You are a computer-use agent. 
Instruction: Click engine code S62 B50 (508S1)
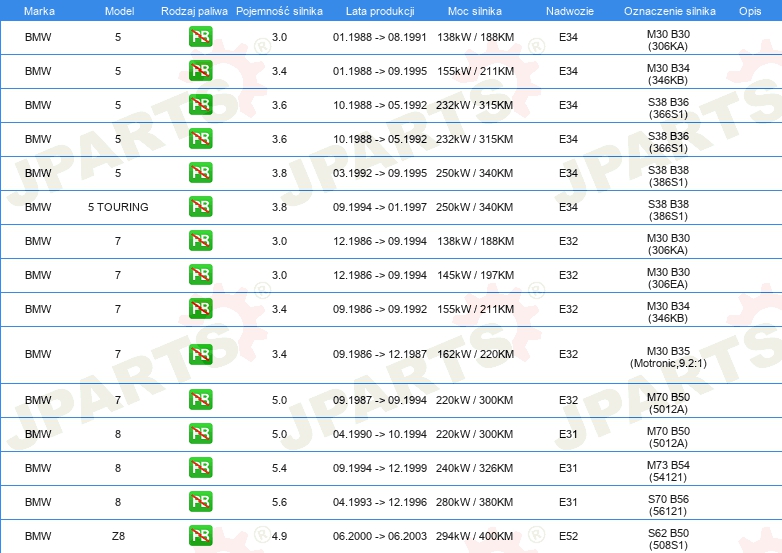coord(668,539)
